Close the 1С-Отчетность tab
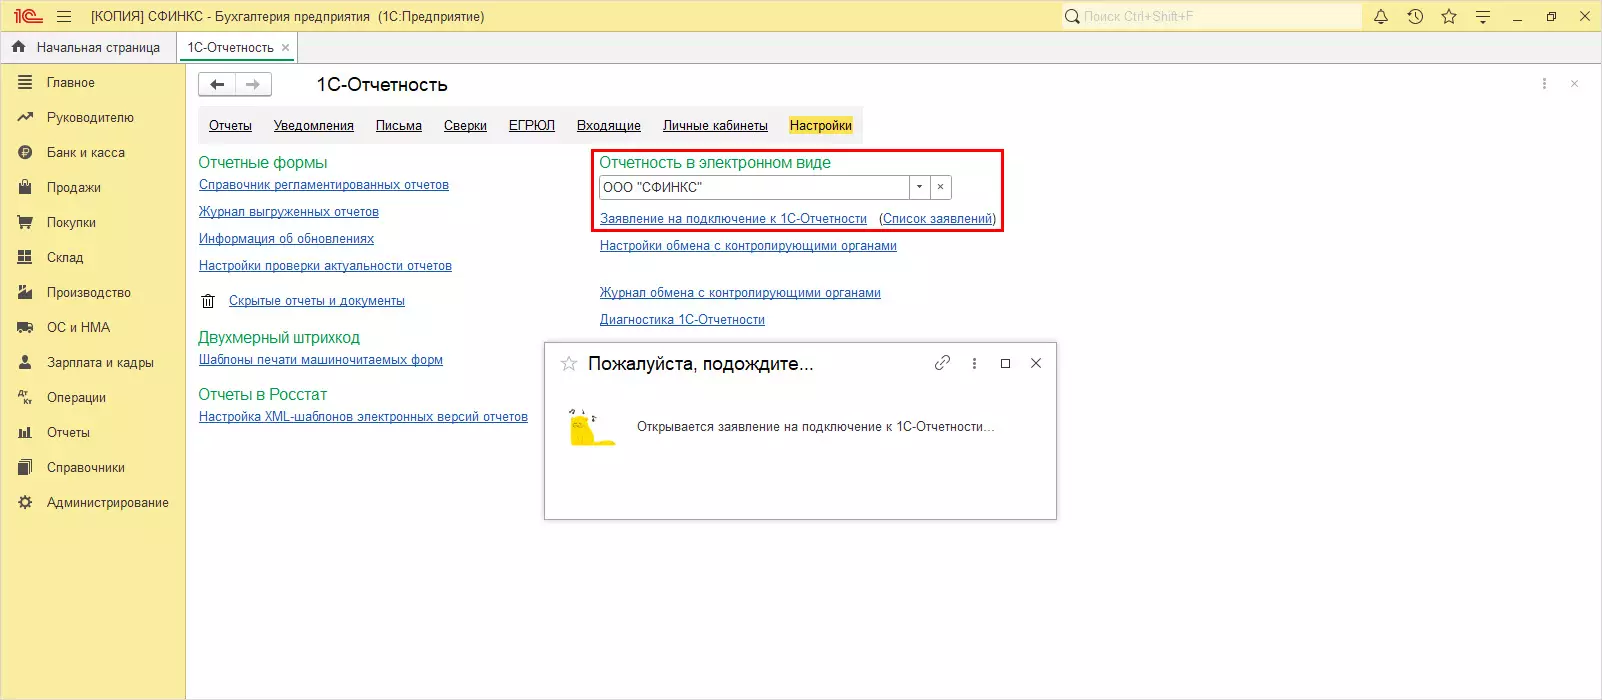The height and width of the screenshot is (700, 1602). [286, 47]
